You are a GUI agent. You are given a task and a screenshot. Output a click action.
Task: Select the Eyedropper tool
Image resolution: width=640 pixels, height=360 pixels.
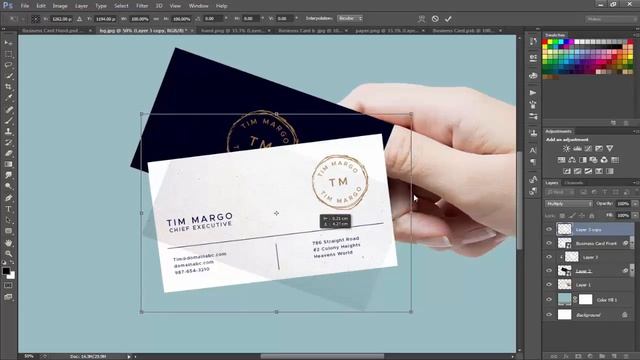(8, 98)
